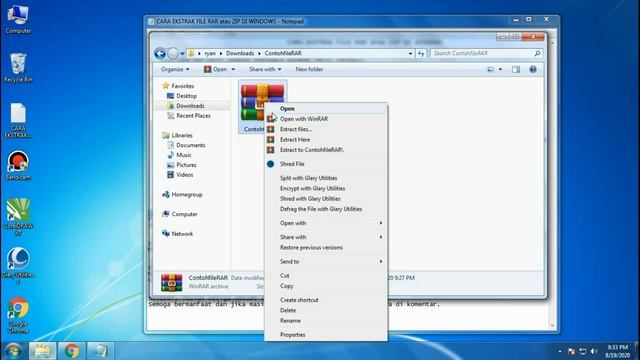640x360 pixels.
Task: Open the Share with toolbar dropdown
Action: point(265,69)
